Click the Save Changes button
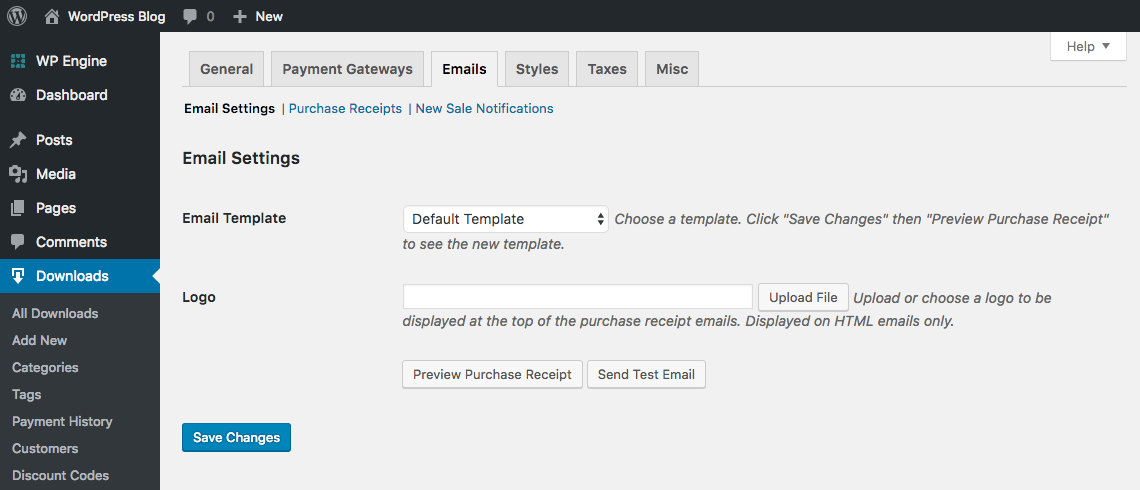Image resolution: width=1140 pixels, height=490 pixels. coord(236,438)
